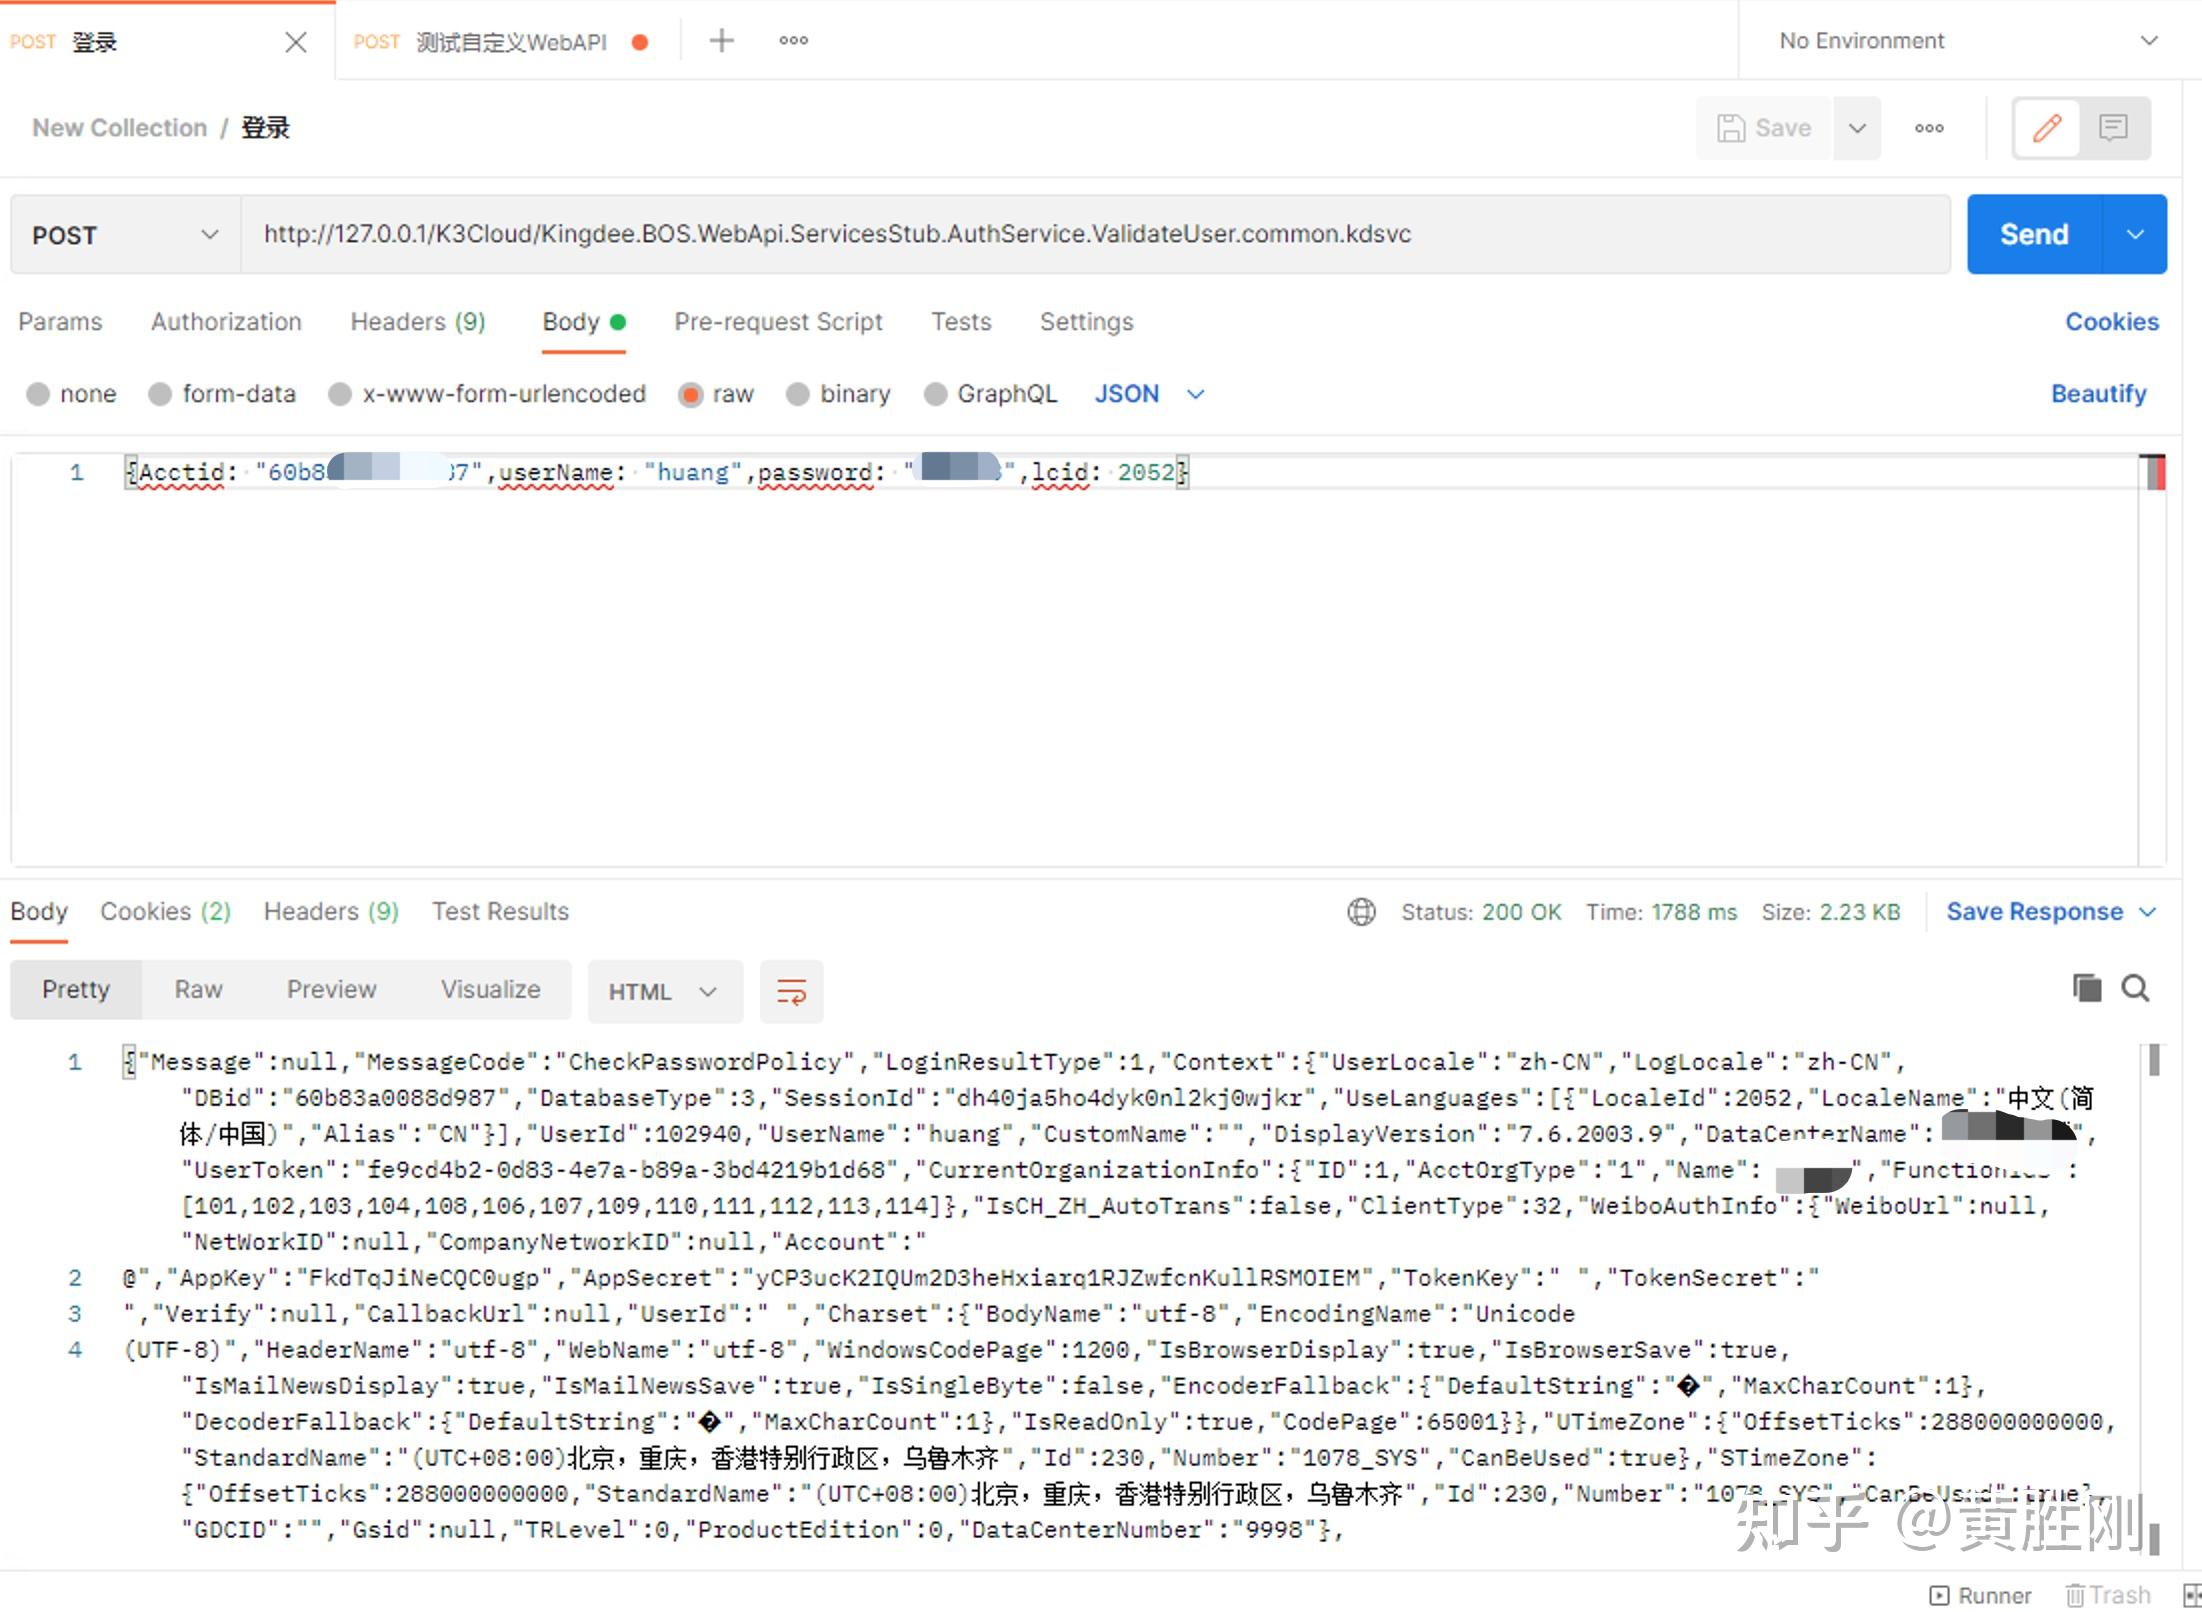Viewport: 2202px width, 1612px height.
Task: Open the Raw response view tab
Action: [x=198, y=990]
